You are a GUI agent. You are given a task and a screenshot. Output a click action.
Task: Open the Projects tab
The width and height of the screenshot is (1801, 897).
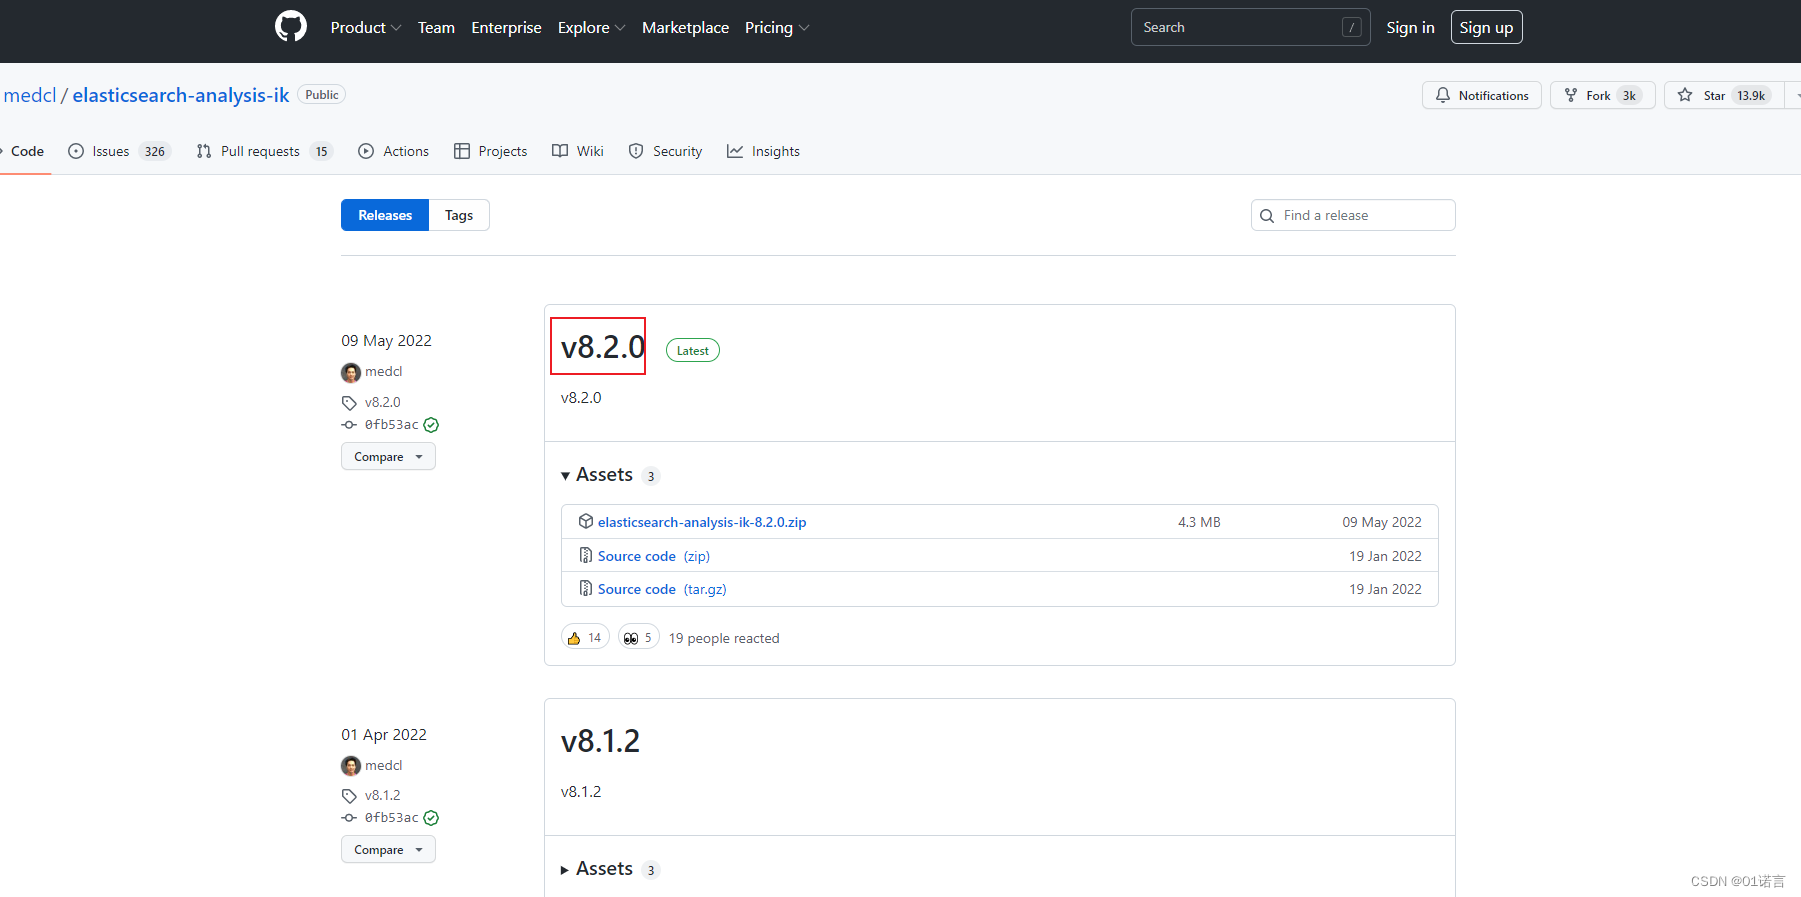[x=490, y=151]
